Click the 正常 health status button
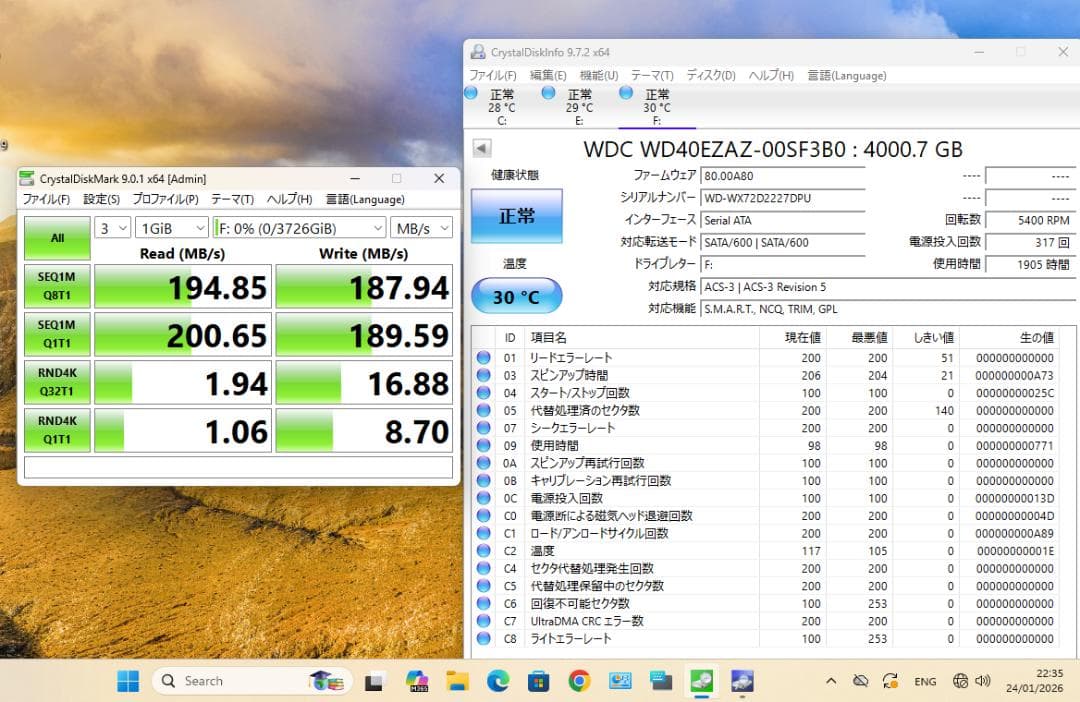 [516, 215]
